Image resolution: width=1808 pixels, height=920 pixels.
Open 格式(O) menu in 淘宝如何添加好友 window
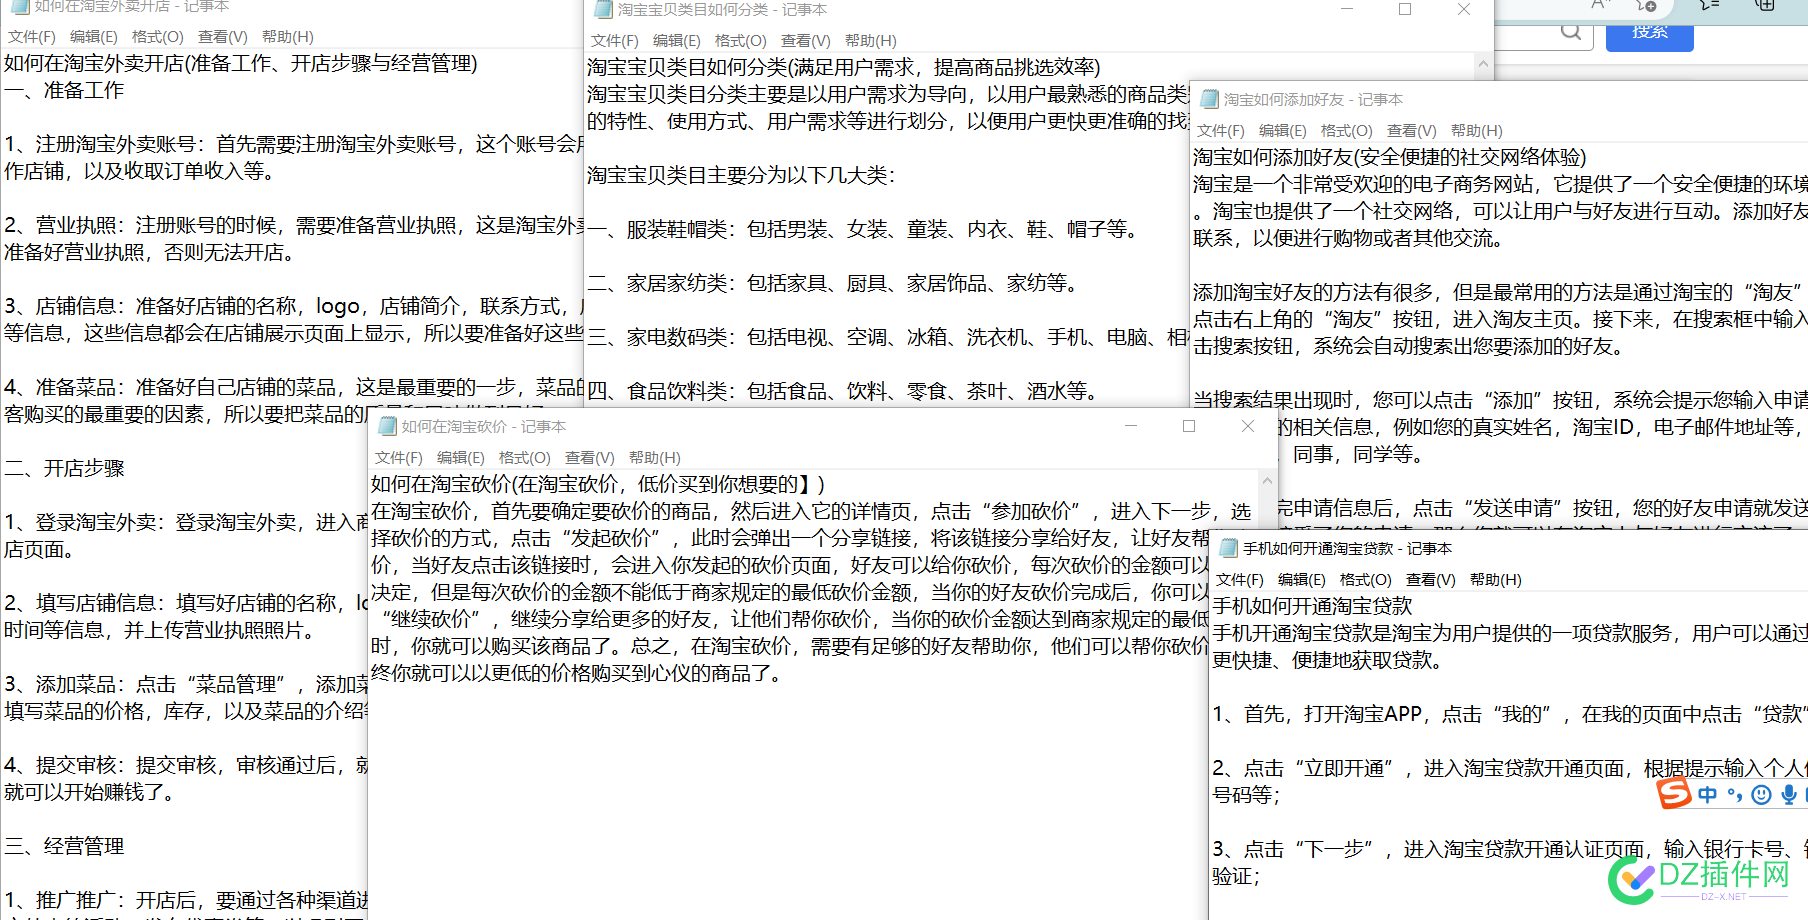point(1347,131)
